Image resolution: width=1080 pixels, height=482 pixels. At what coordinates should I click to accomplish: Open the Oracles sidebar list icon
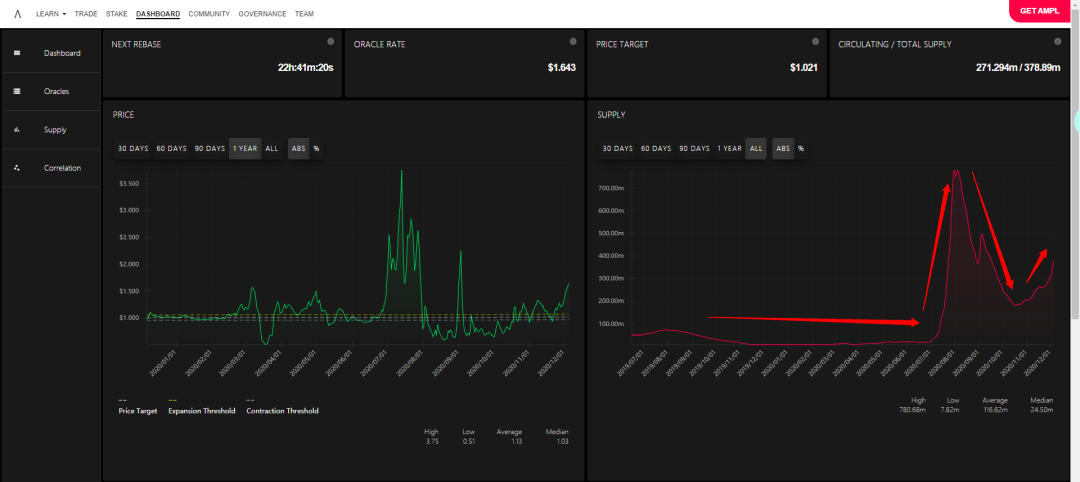pyautogui.click(x=17, y=91)
